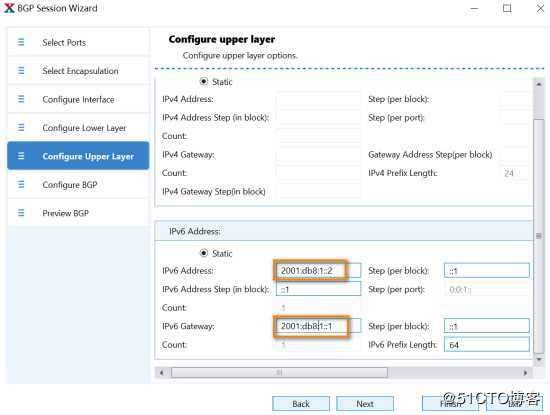
Task: Click IPv6 Gateway Step (per block) field
Action: coord(487,326)
